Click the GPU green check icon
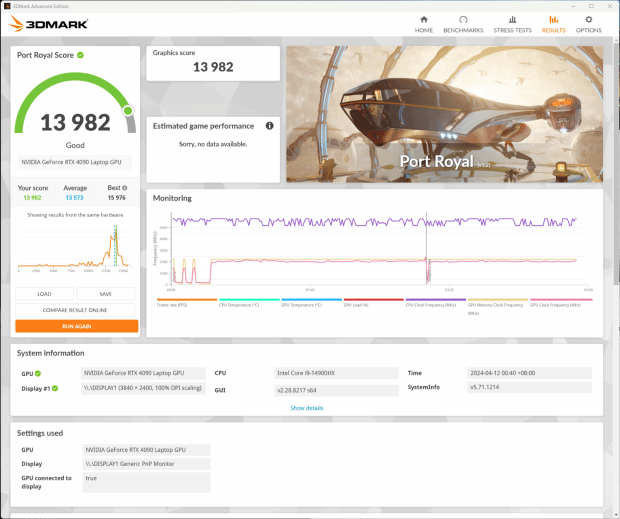This screenshot has width=620, height=519. pyautogui.click(x=38, y=373)
